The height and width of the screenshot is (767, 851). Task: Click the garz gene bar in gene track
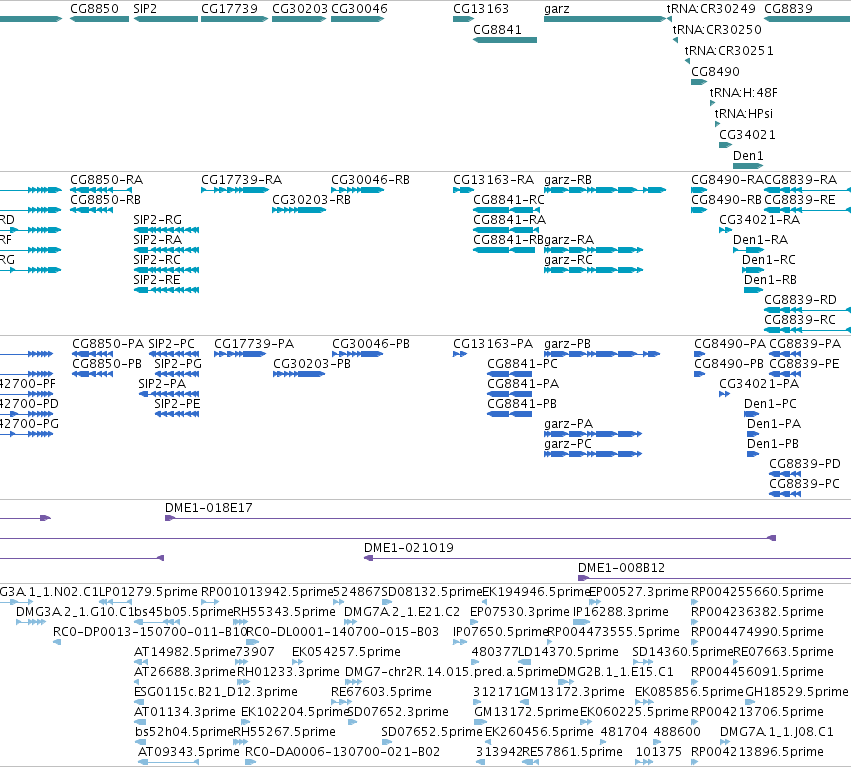pos(605,19)
